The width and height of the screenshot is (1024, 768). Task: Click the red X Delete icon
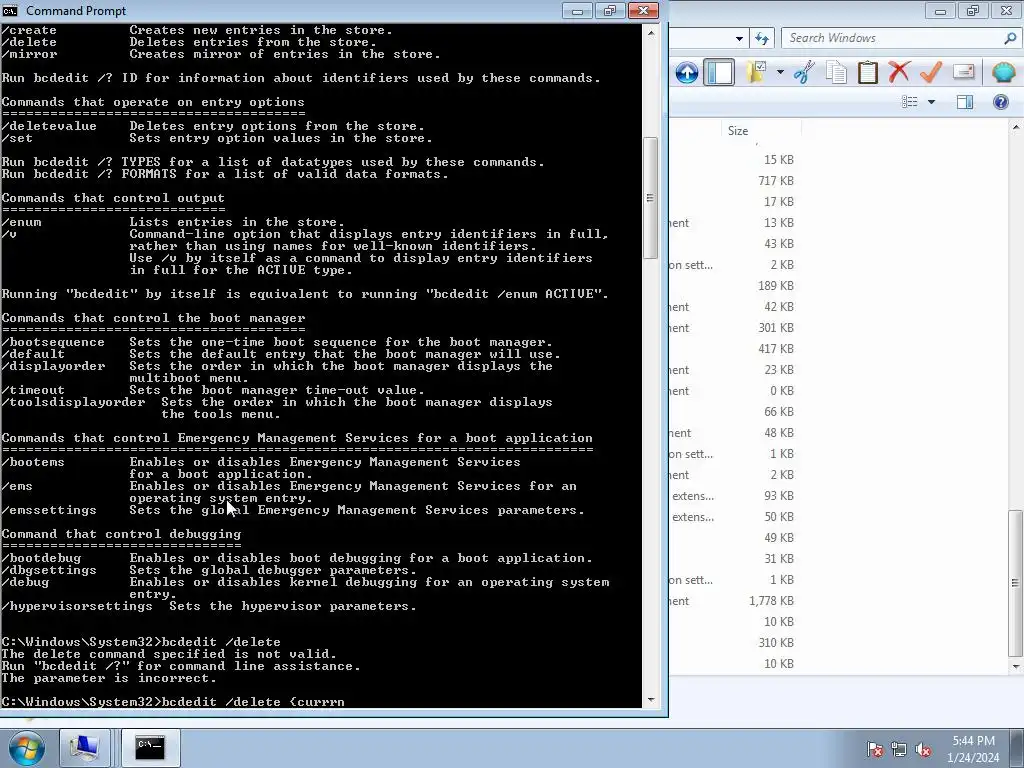899,71
